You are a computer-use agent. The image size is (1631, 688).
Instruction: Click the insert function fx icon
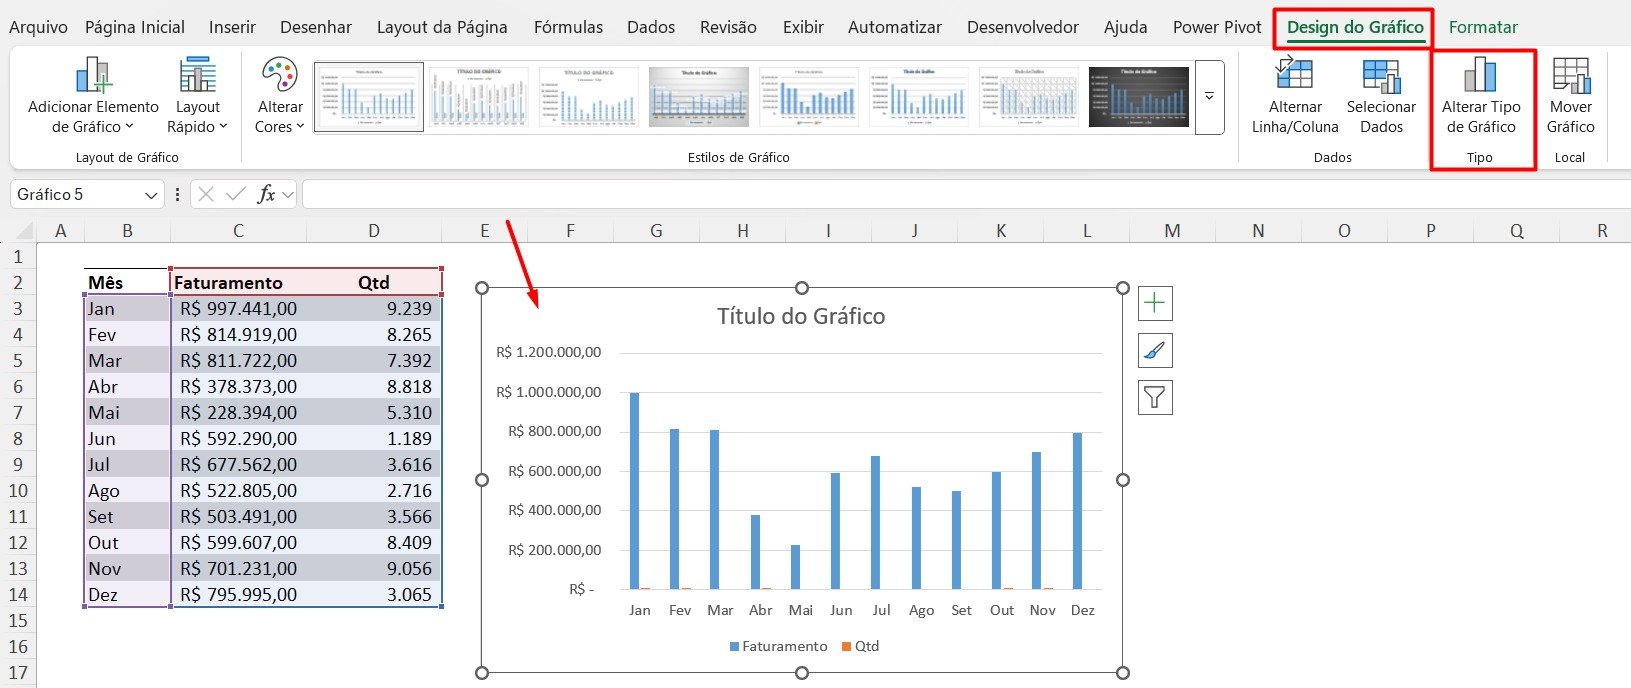266,194
